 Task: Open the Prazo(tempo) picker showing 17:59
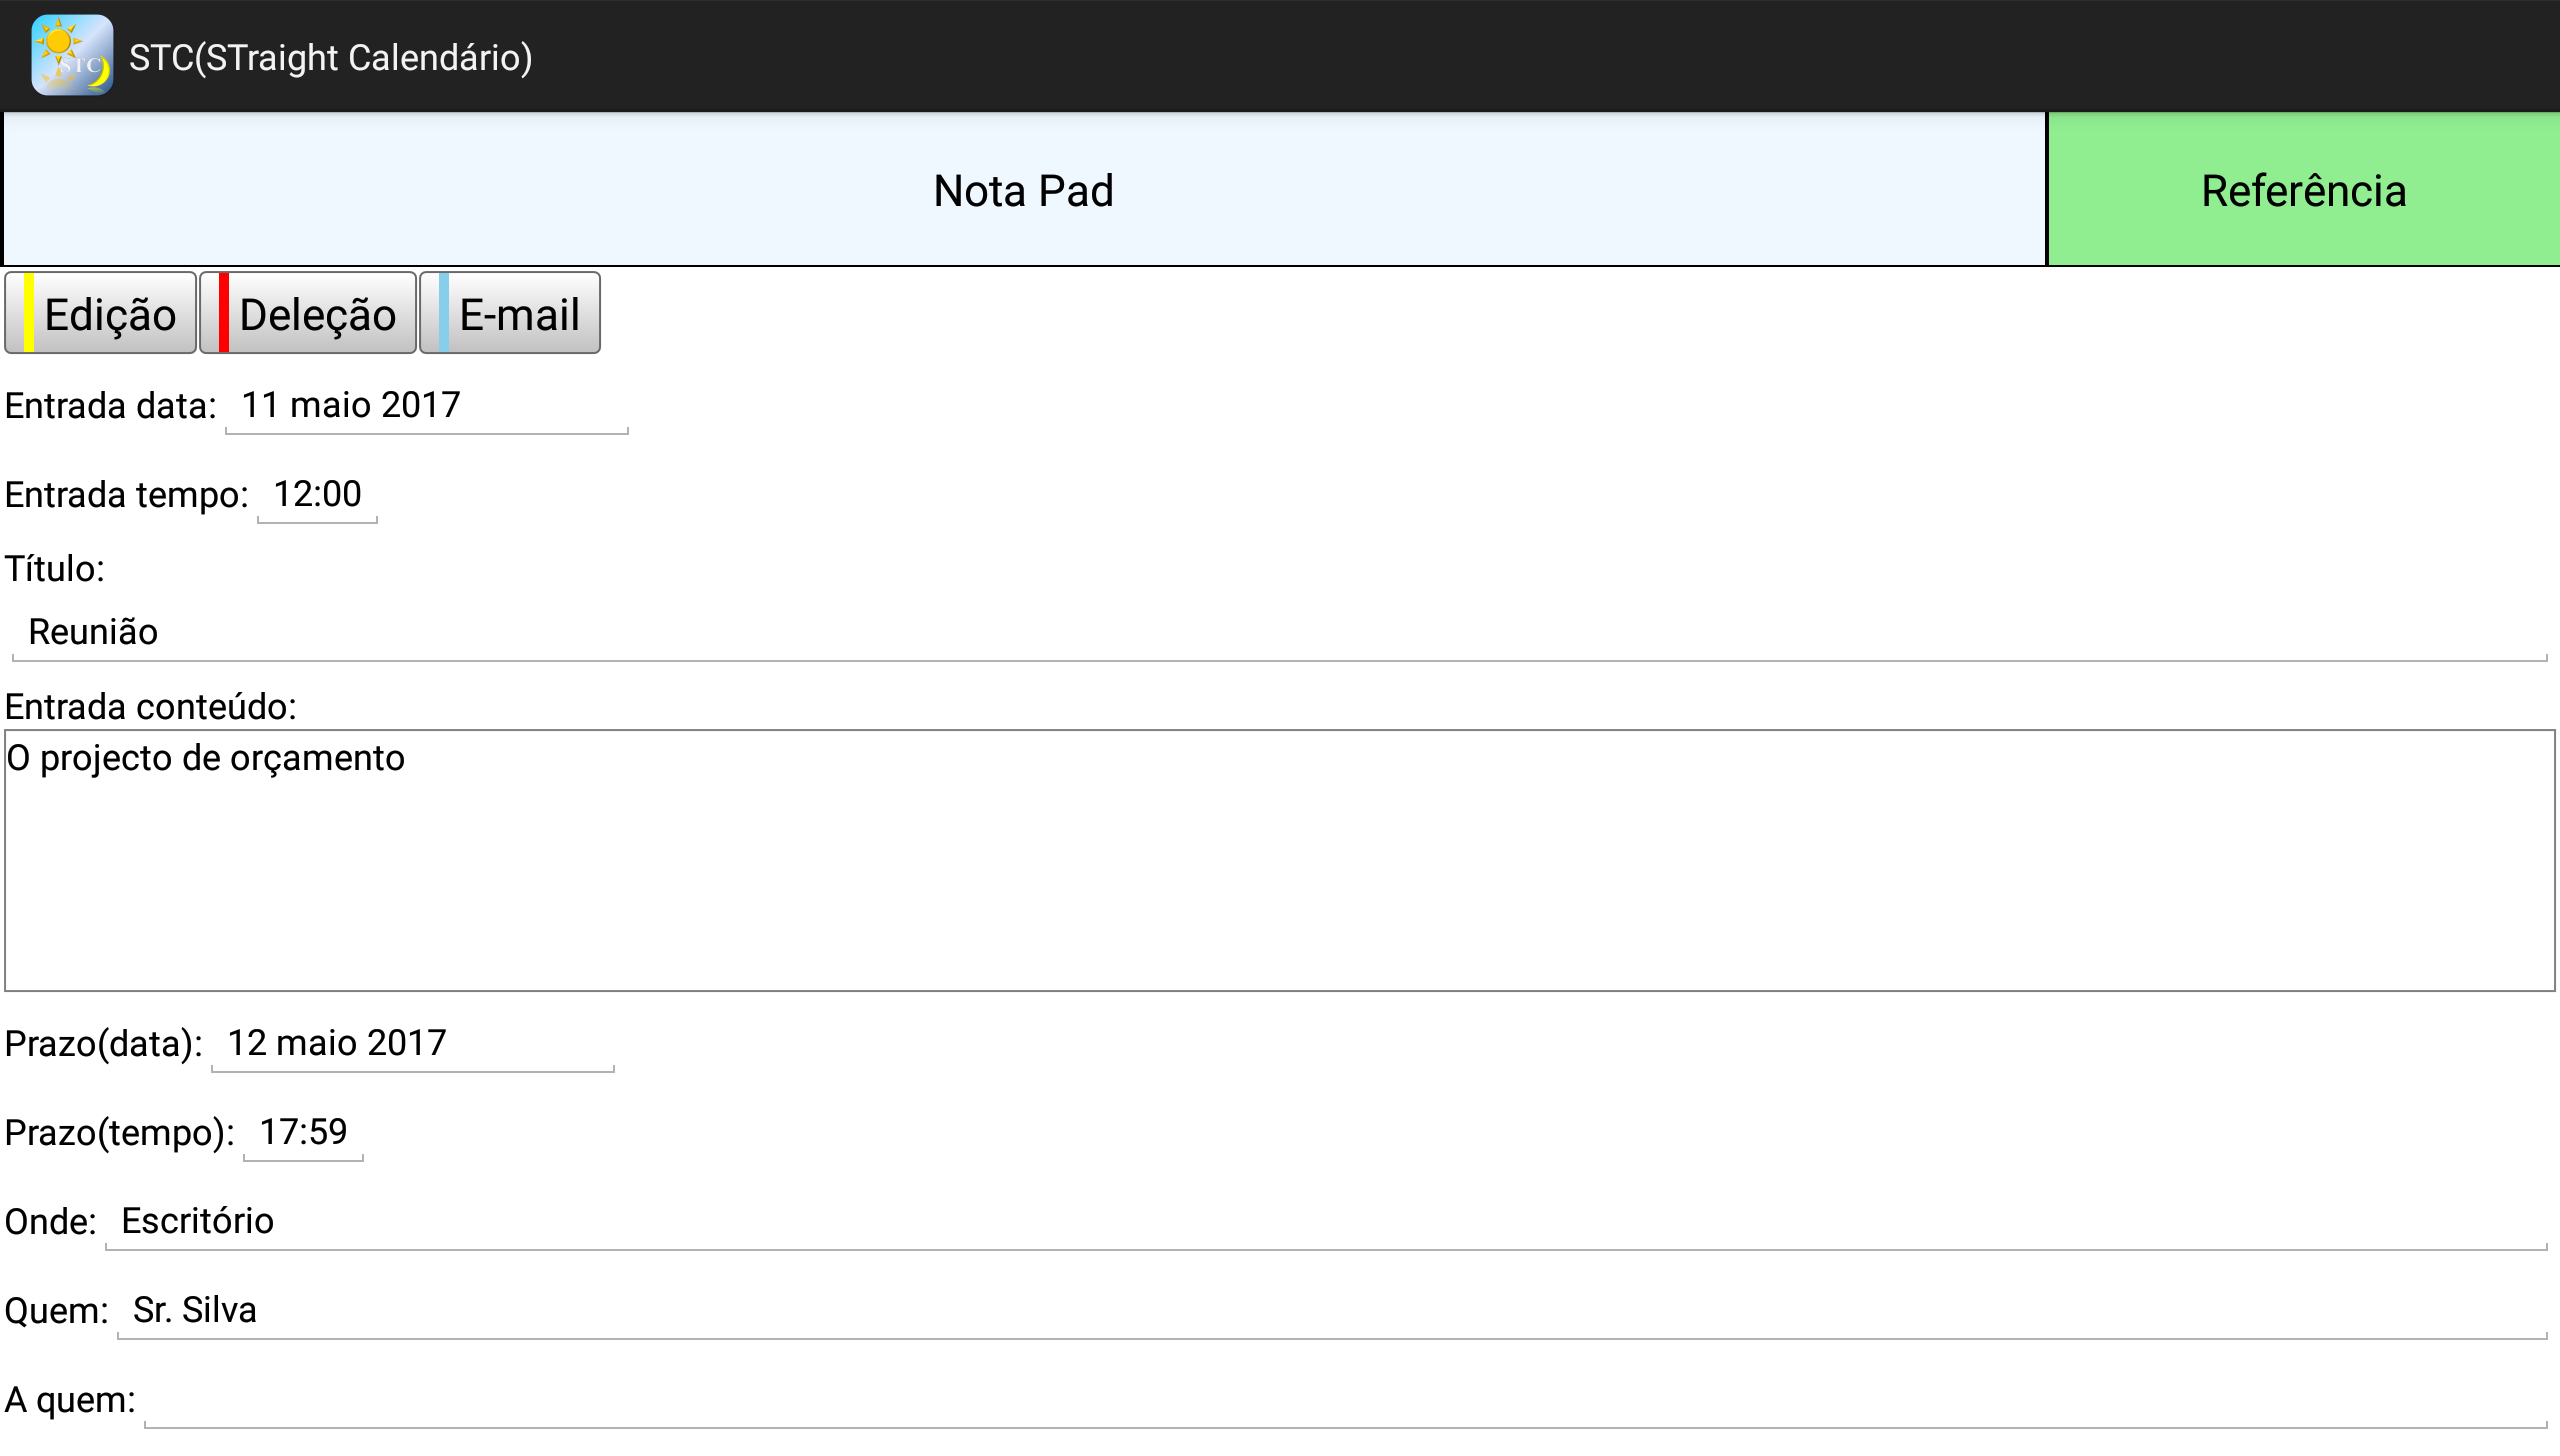pos(303,1133)
